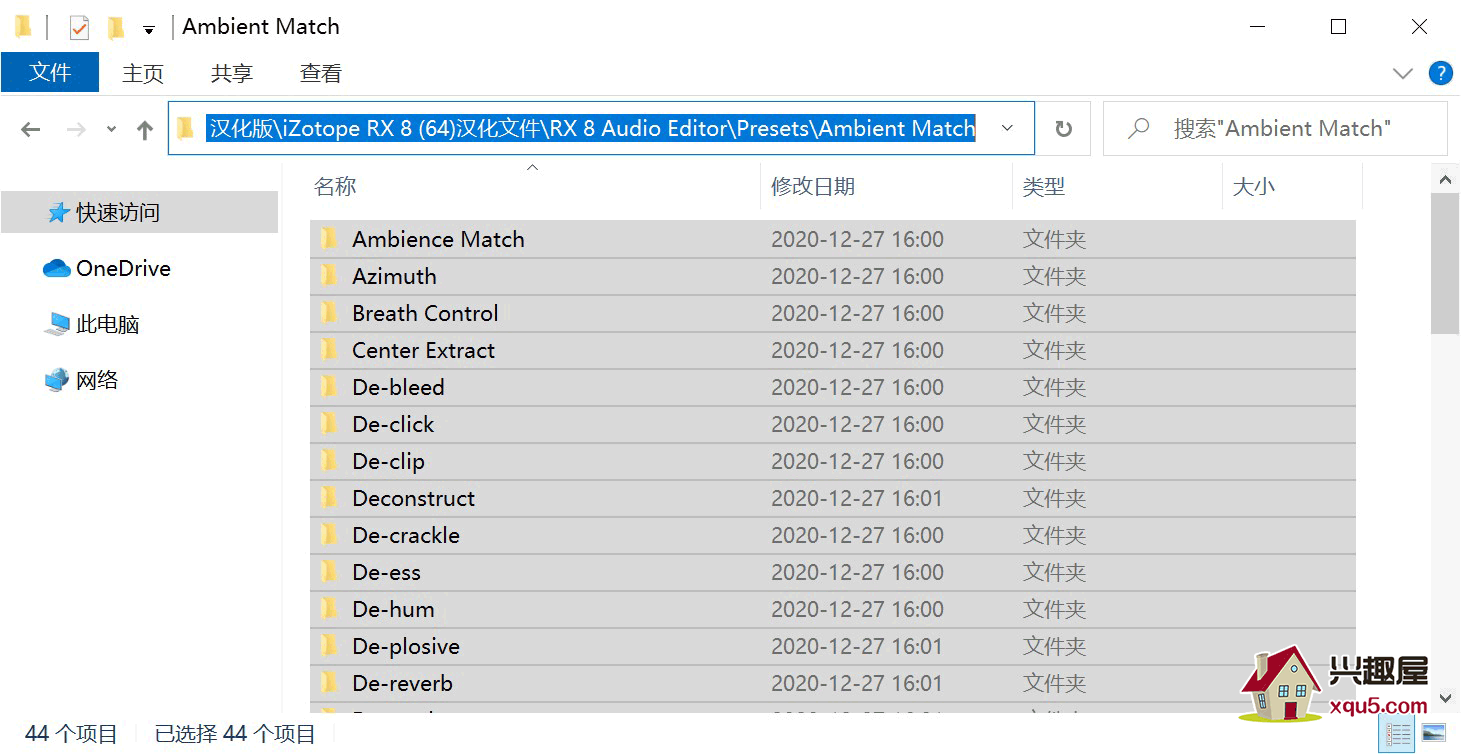Switch to the 查看 ribbon tab

pyautogui.click(x=321, y=73)
